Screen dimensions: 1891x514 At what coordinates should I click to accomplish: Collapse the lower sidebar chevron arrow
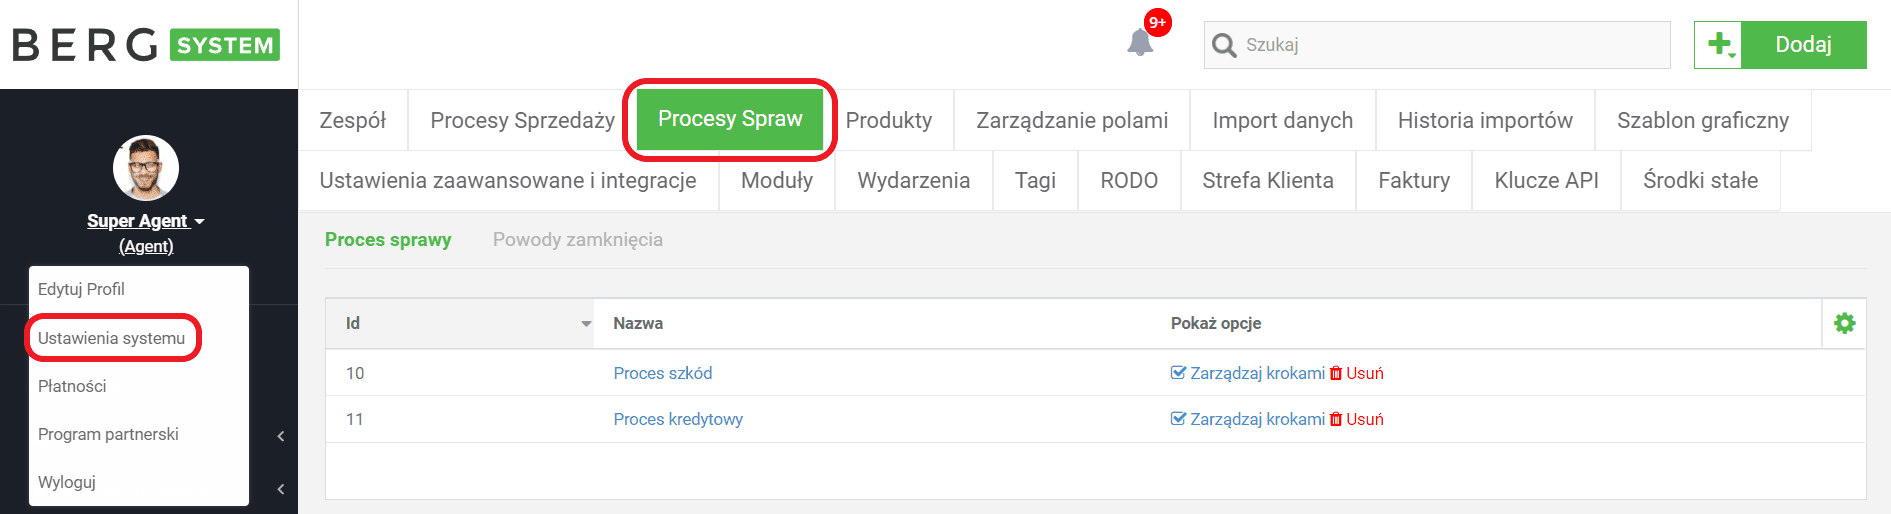[x=281, y=489]
